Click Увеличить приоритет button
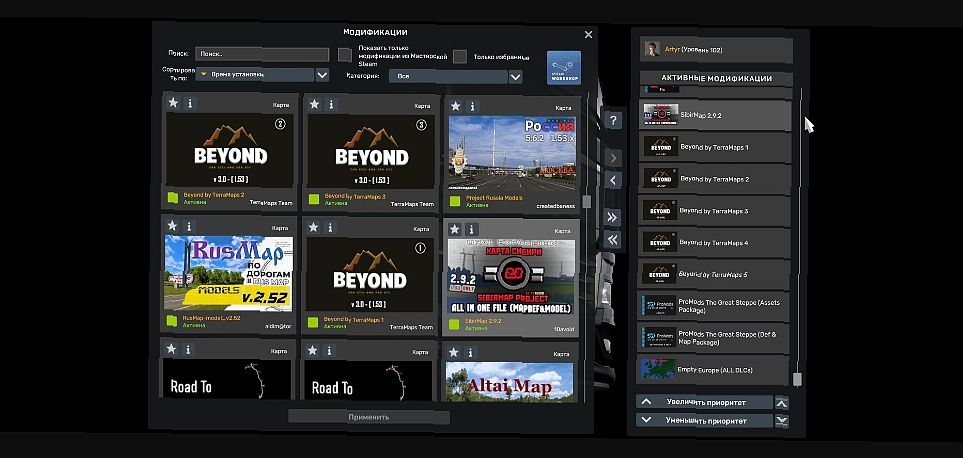The height and width of the screenshot is (458, 963). point(704,402)
